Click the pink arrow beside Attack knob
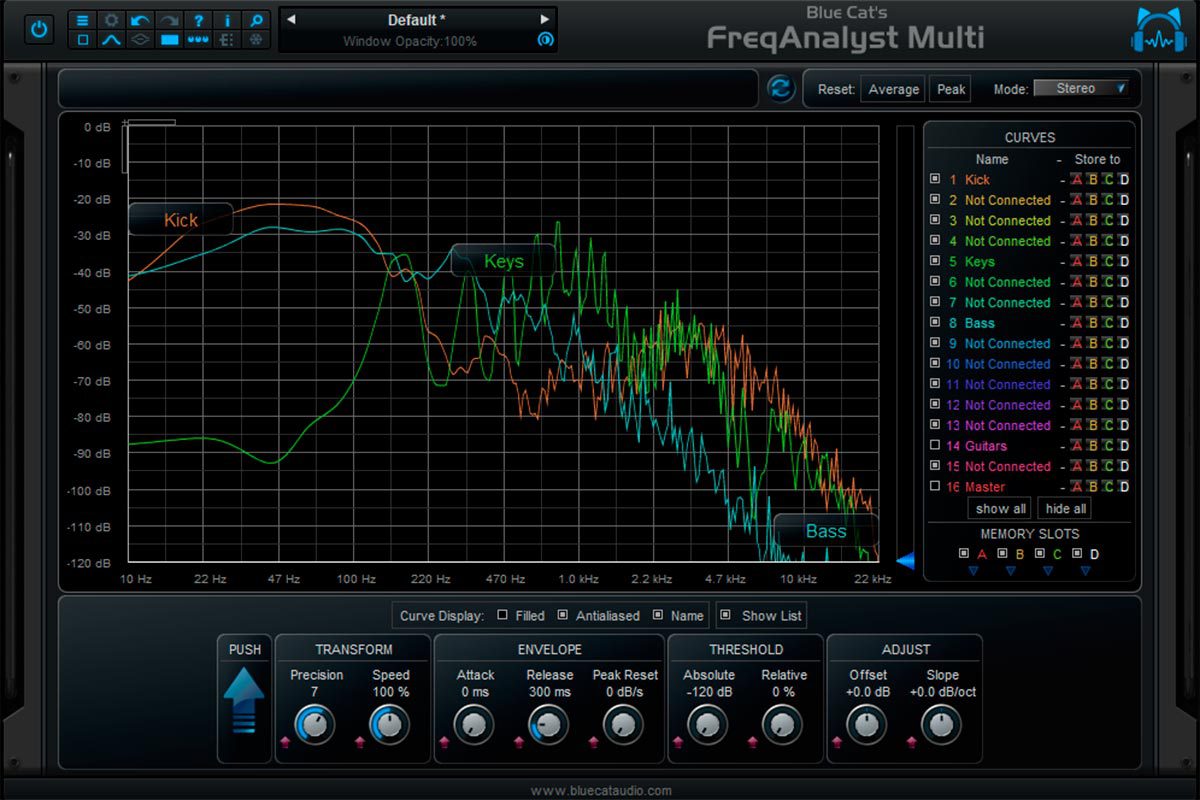Image resolution: width=1200 pixels, height=800 pixels. (x=445, y=741)
